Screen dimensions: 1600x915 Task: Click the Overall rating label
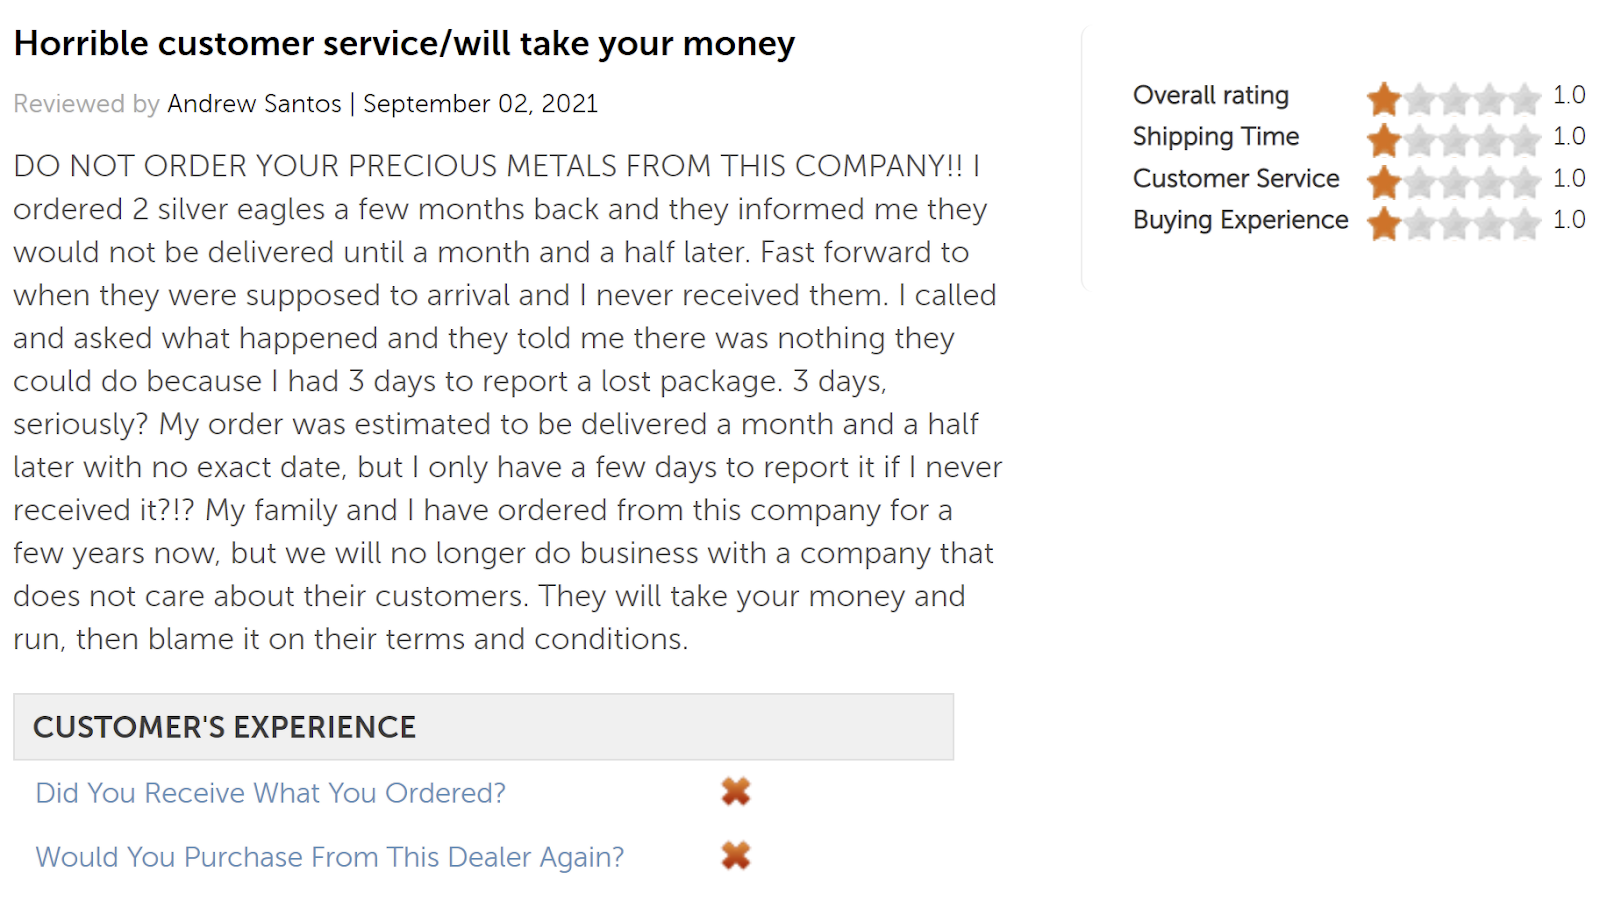click(1211, 95)
